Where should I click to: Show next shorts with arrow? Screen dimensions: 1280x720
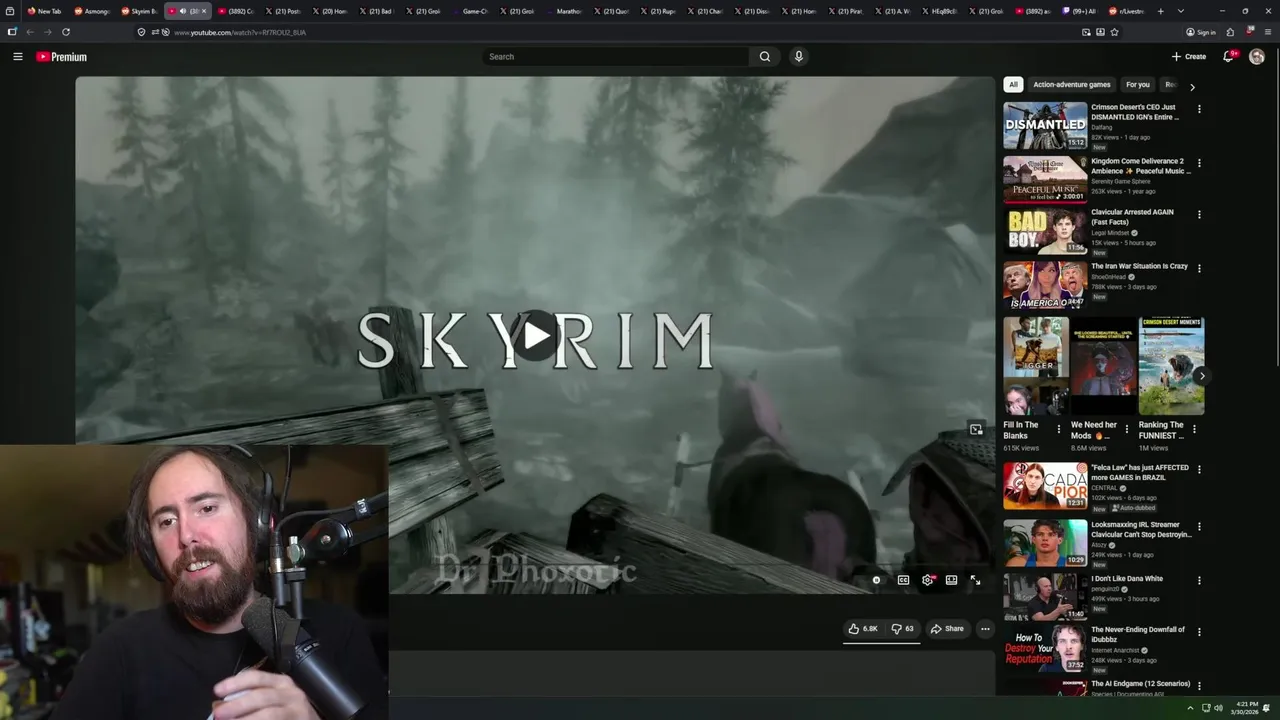click(1202, 376)
